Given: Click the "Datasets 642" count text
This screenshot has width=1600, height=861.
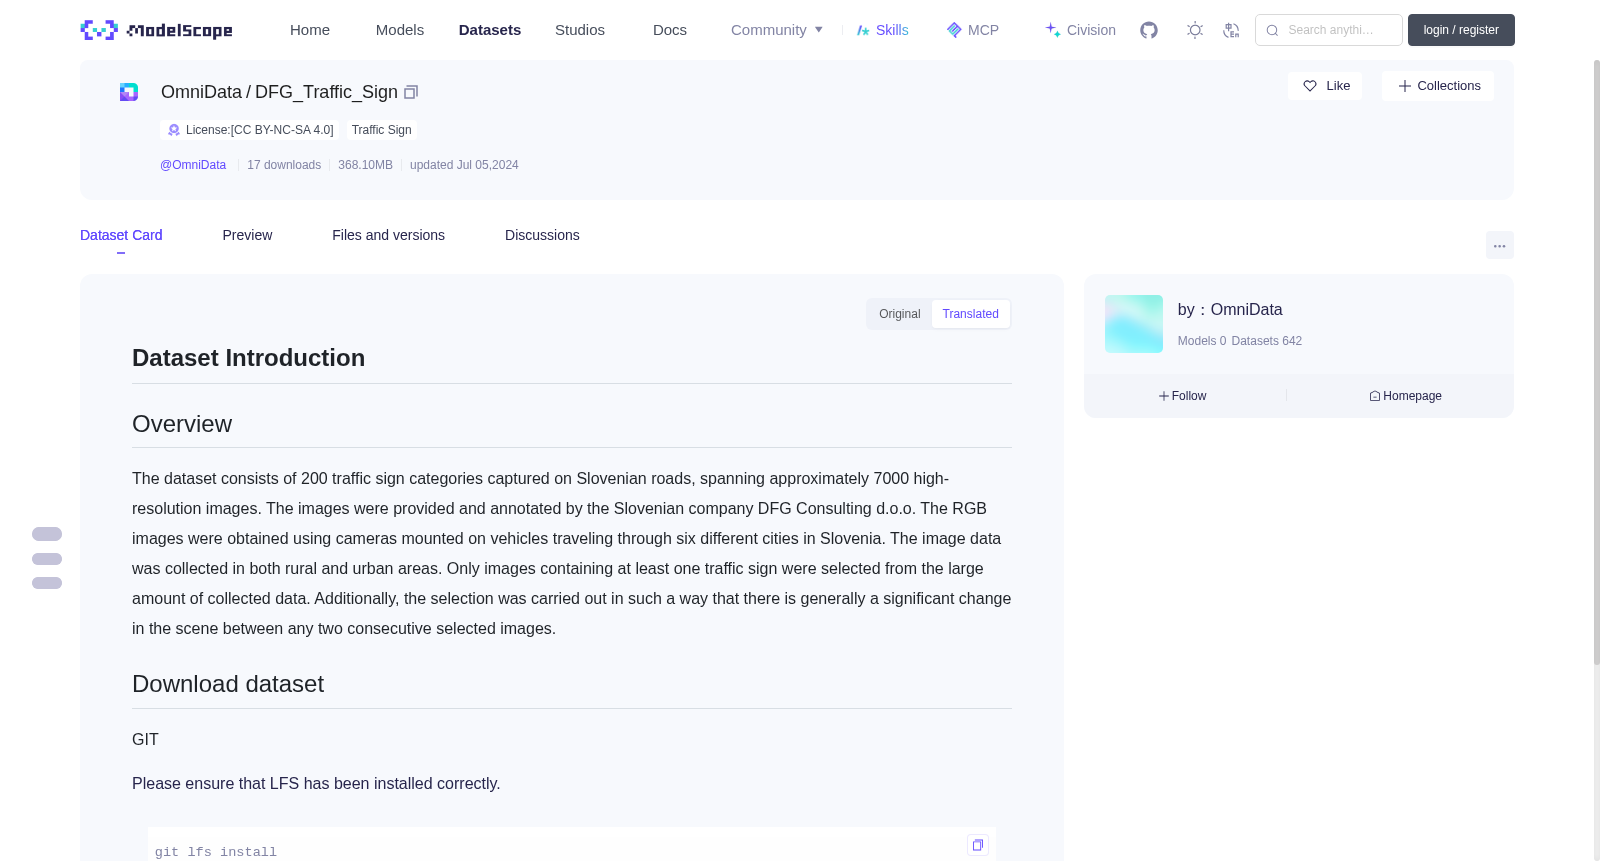Looking at the screenshot, I should point(1267,341).
